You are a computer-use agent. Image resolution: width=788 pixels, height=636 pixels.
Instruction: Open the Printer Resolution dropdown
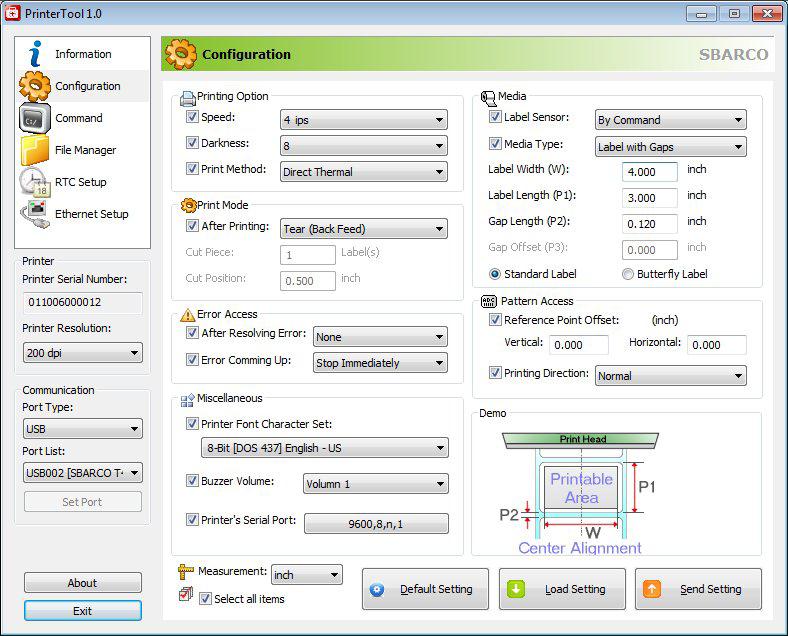(82, 353)
